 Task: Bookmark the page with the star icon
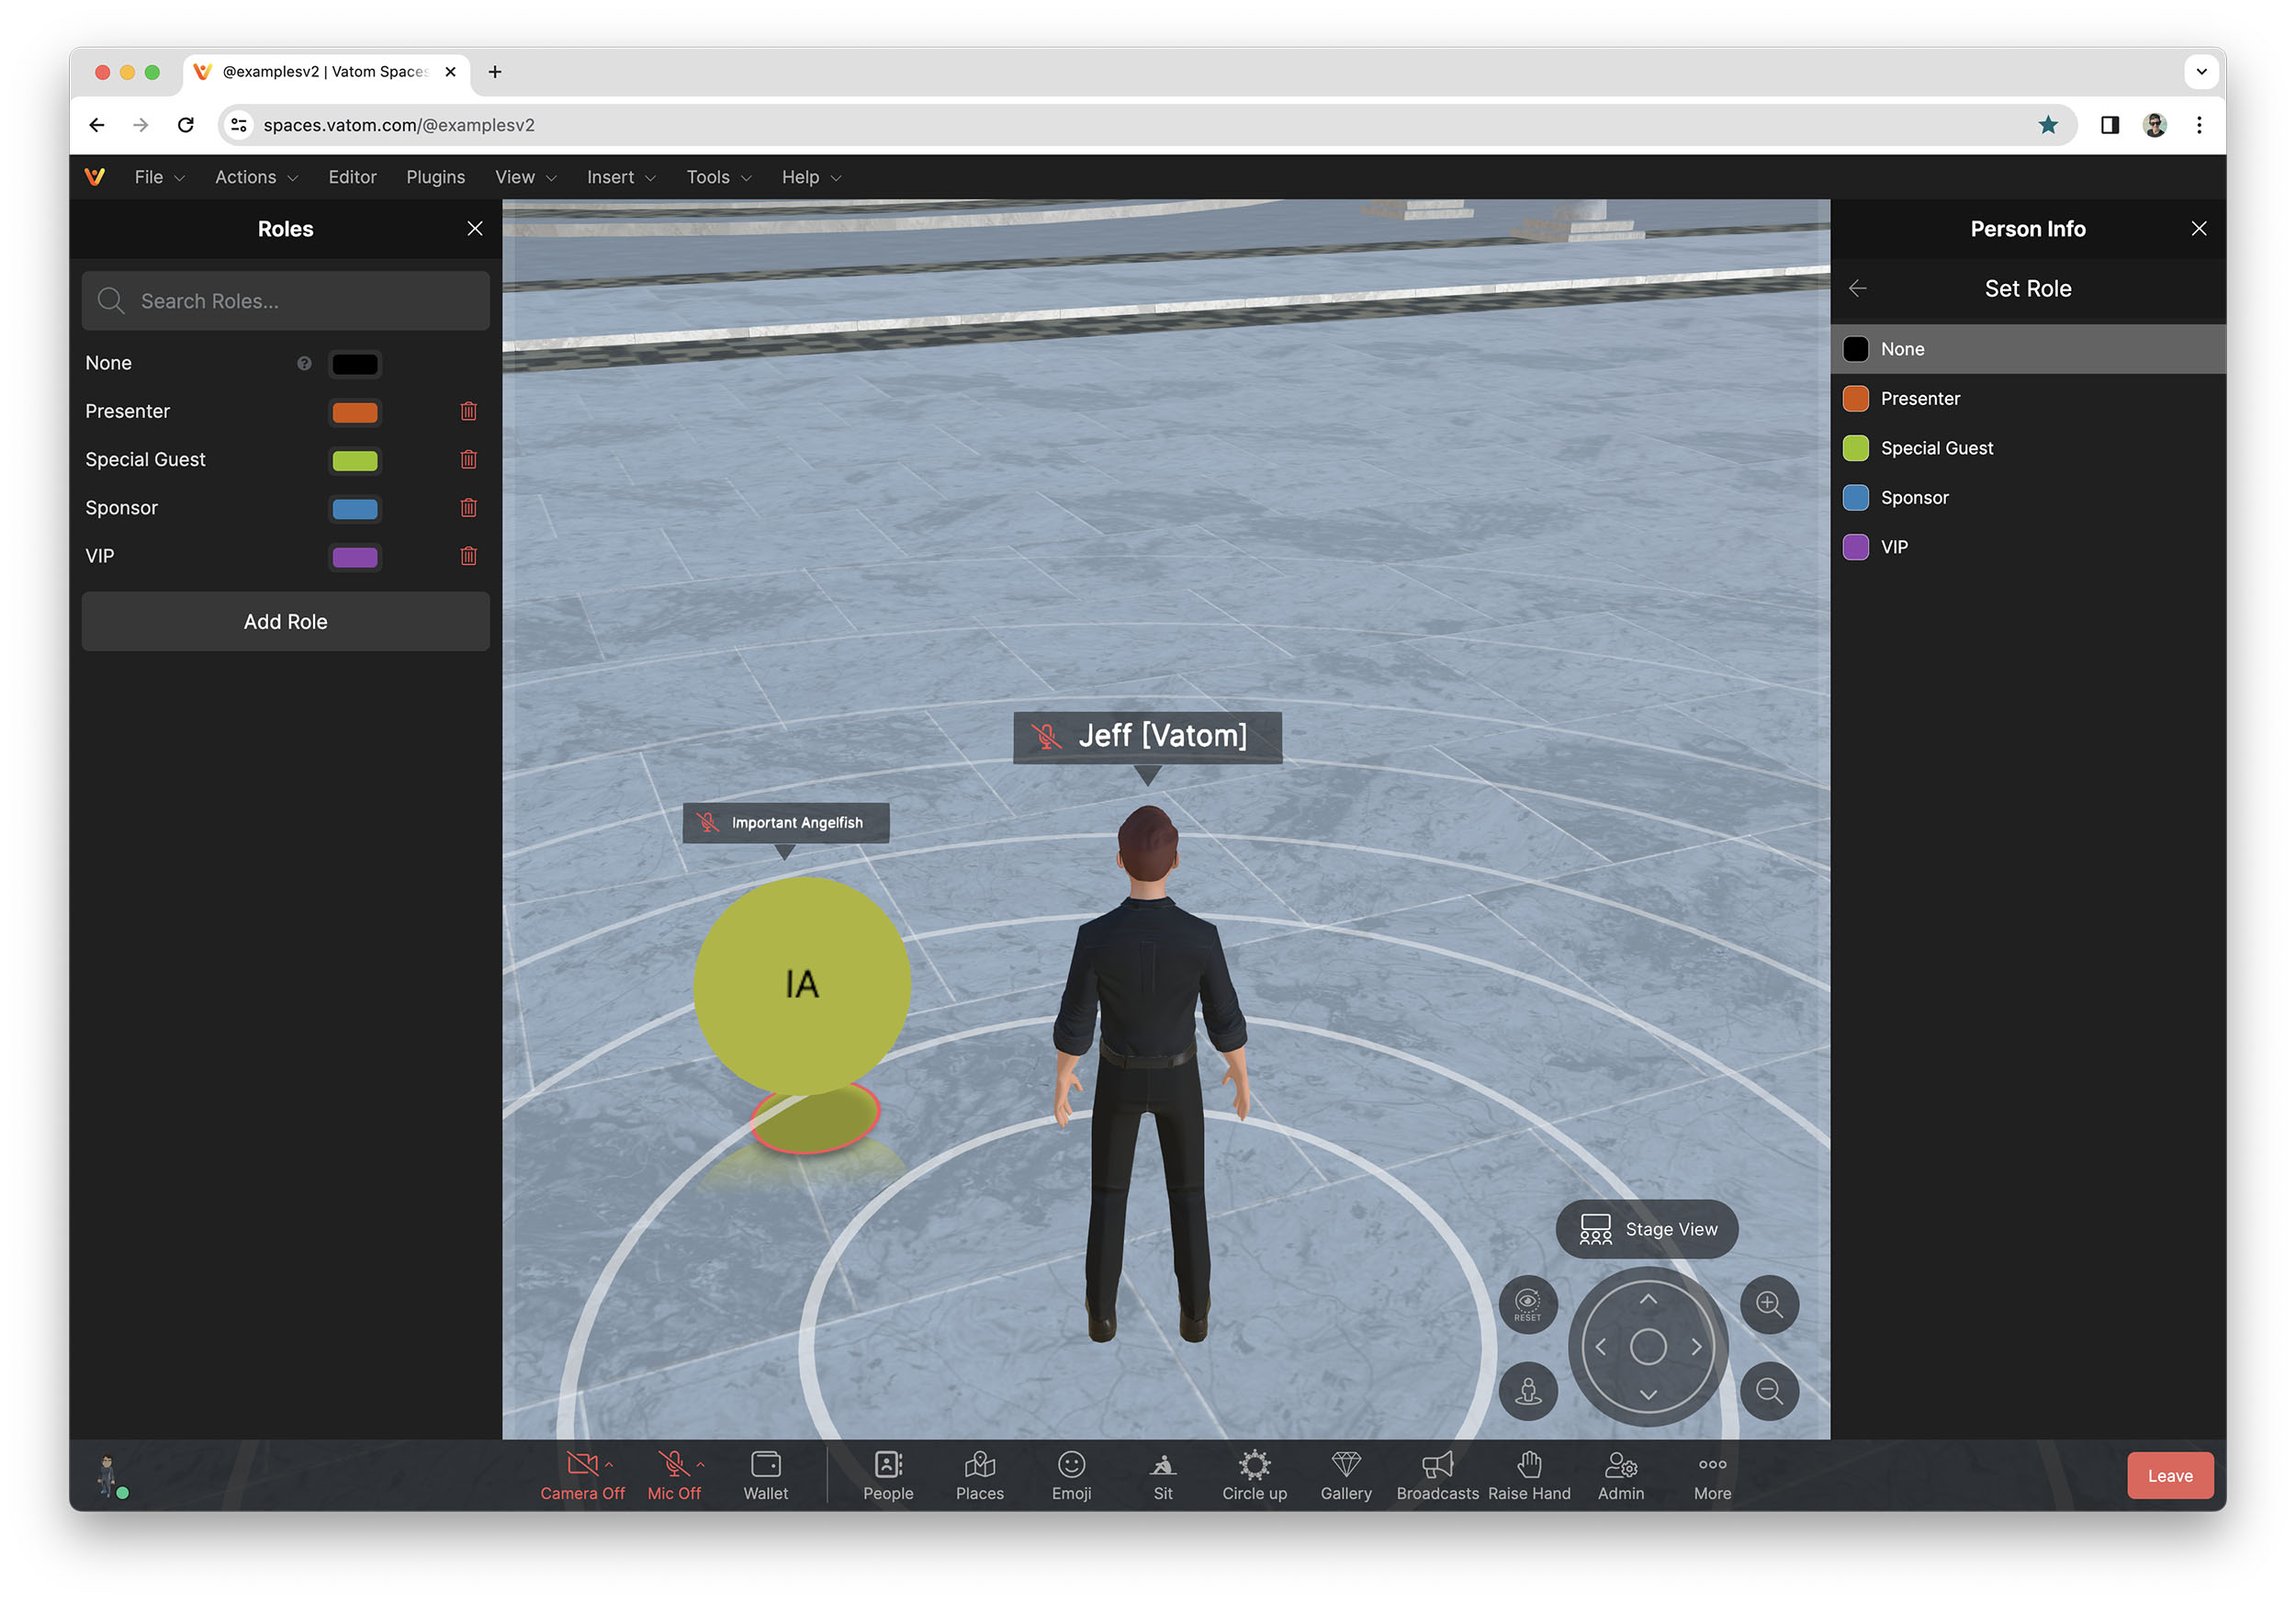(x=2048, y=125)
